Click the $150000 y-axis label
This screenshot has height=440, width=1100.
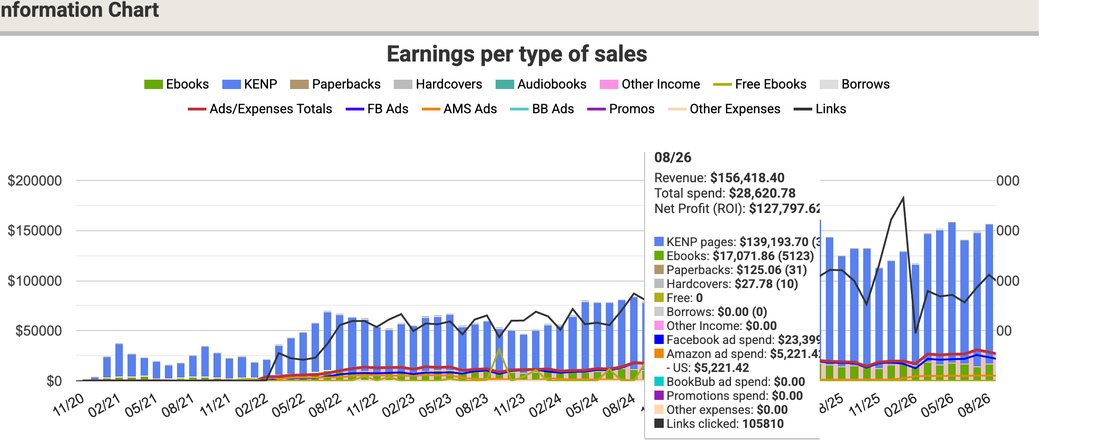click(34, 231)
